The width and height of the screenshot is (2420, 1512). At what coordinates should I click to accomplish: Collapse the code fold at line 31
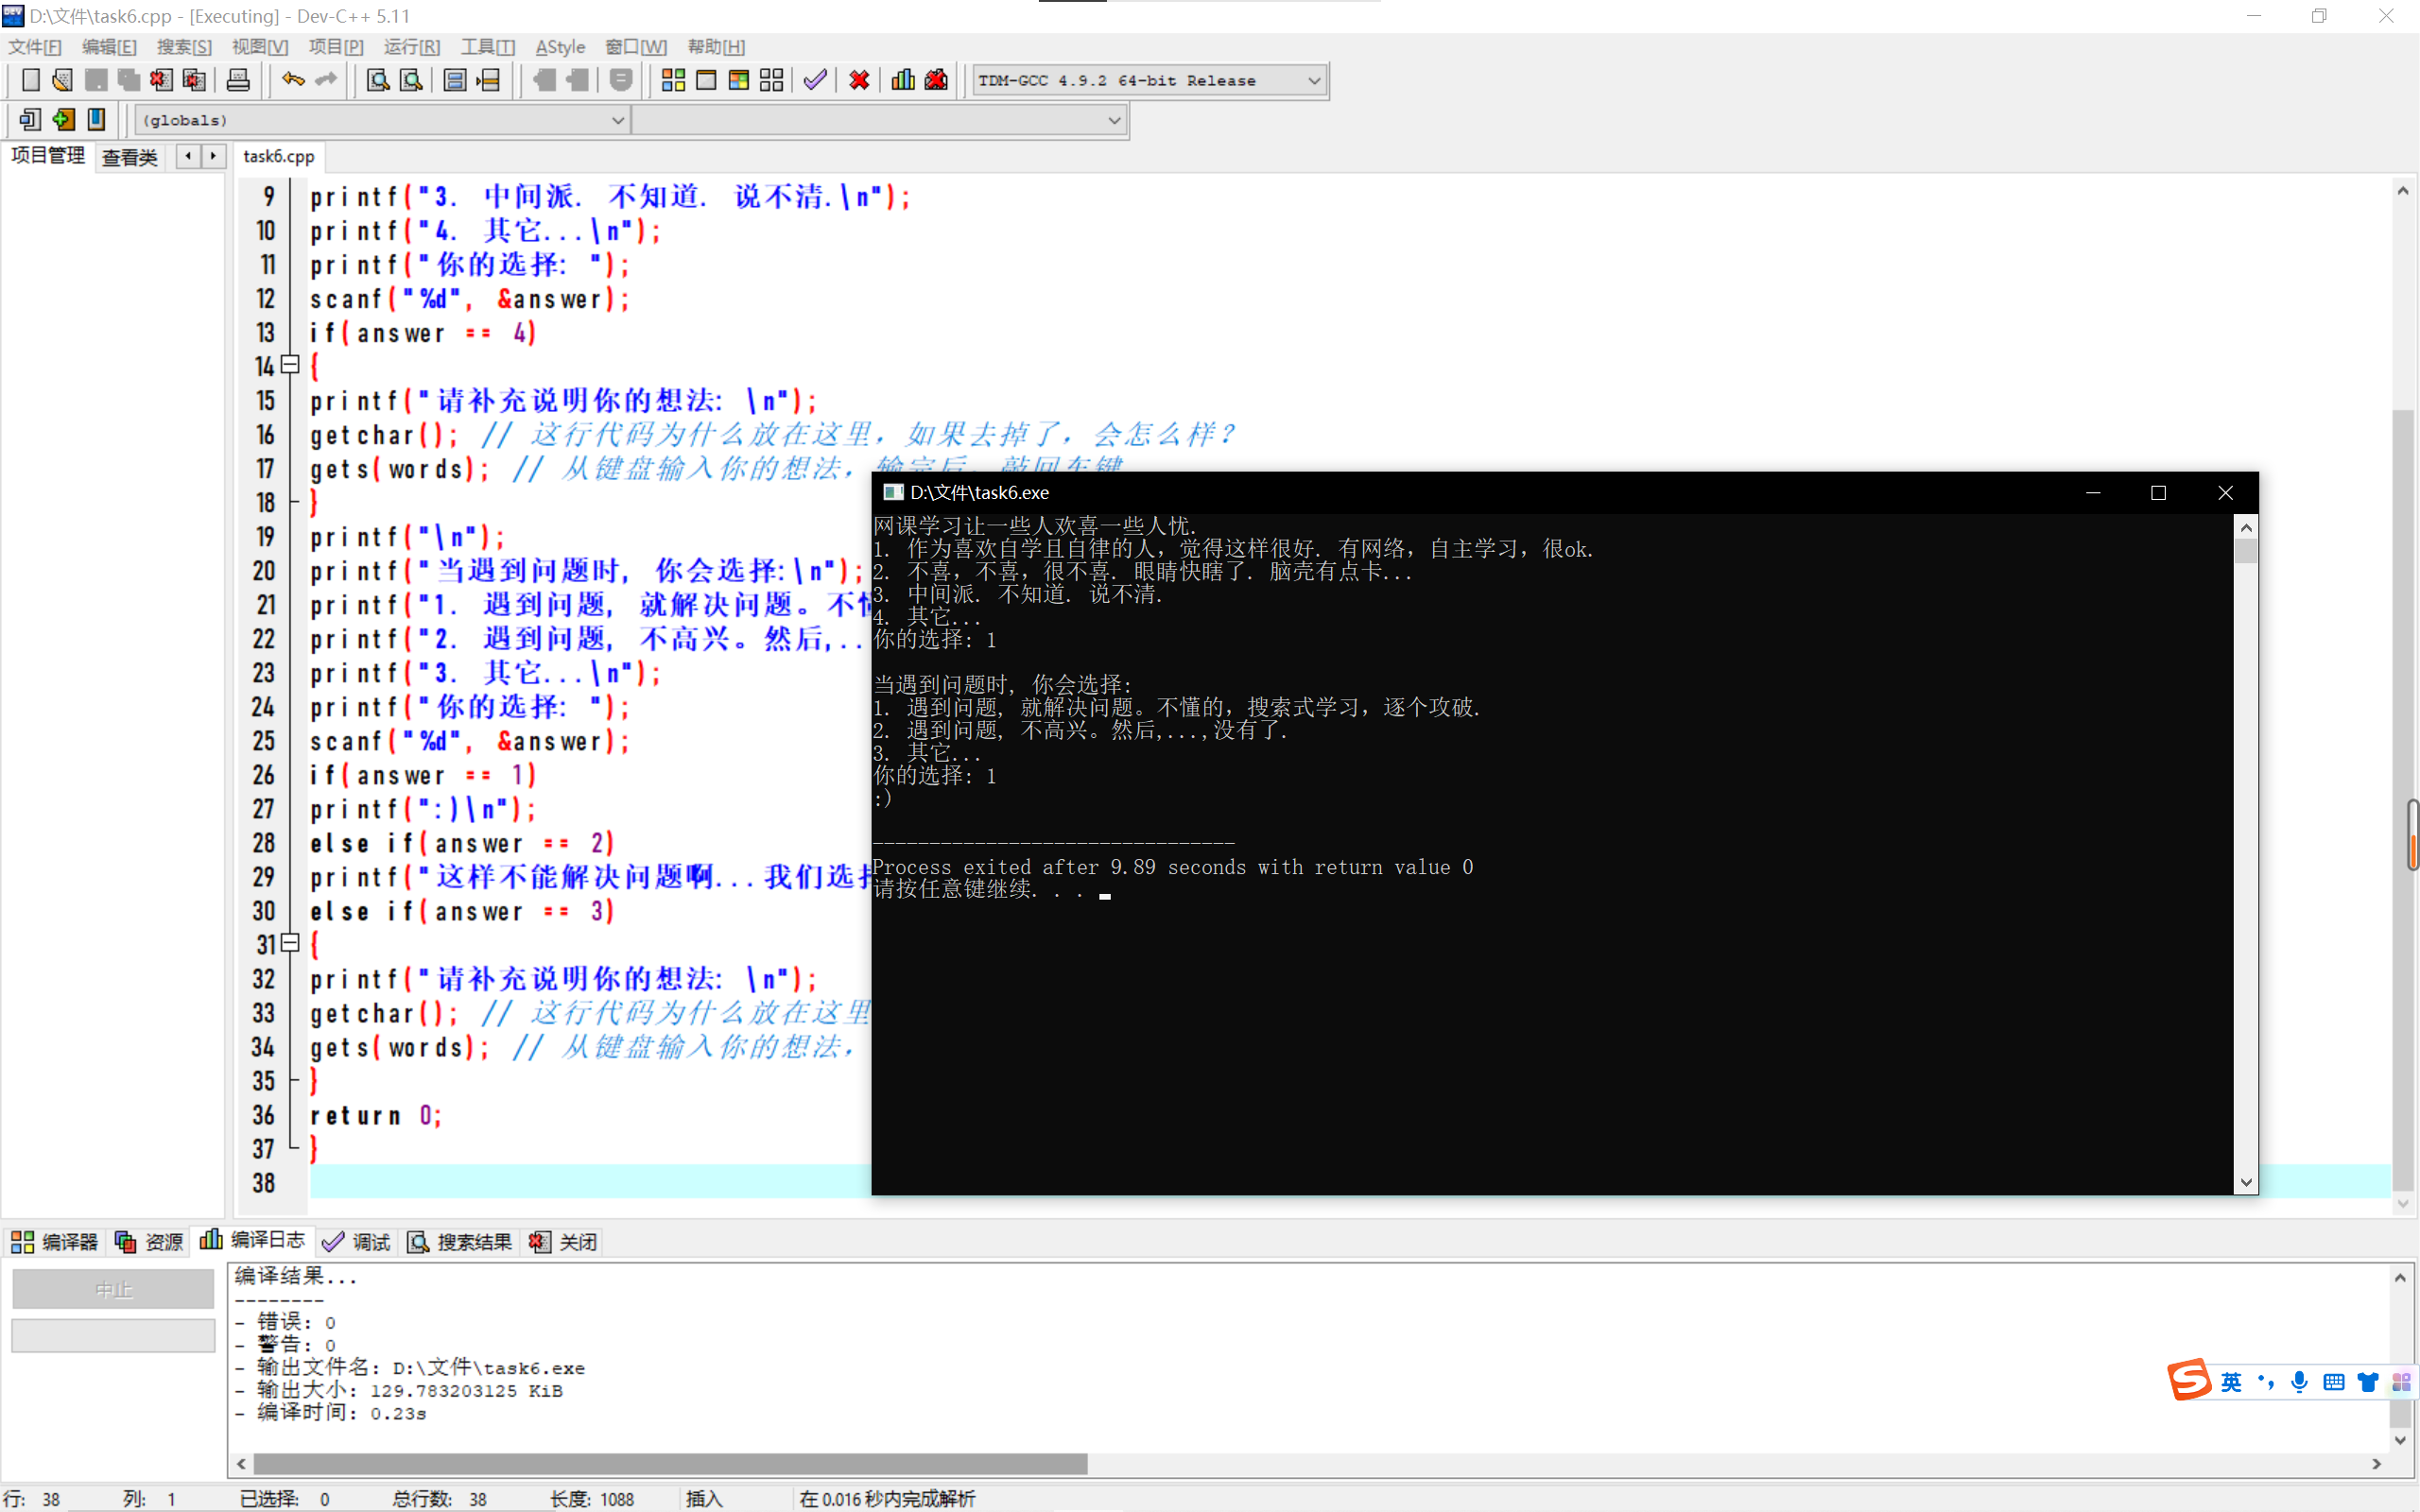pyautogui.click(x=290, y=943)
